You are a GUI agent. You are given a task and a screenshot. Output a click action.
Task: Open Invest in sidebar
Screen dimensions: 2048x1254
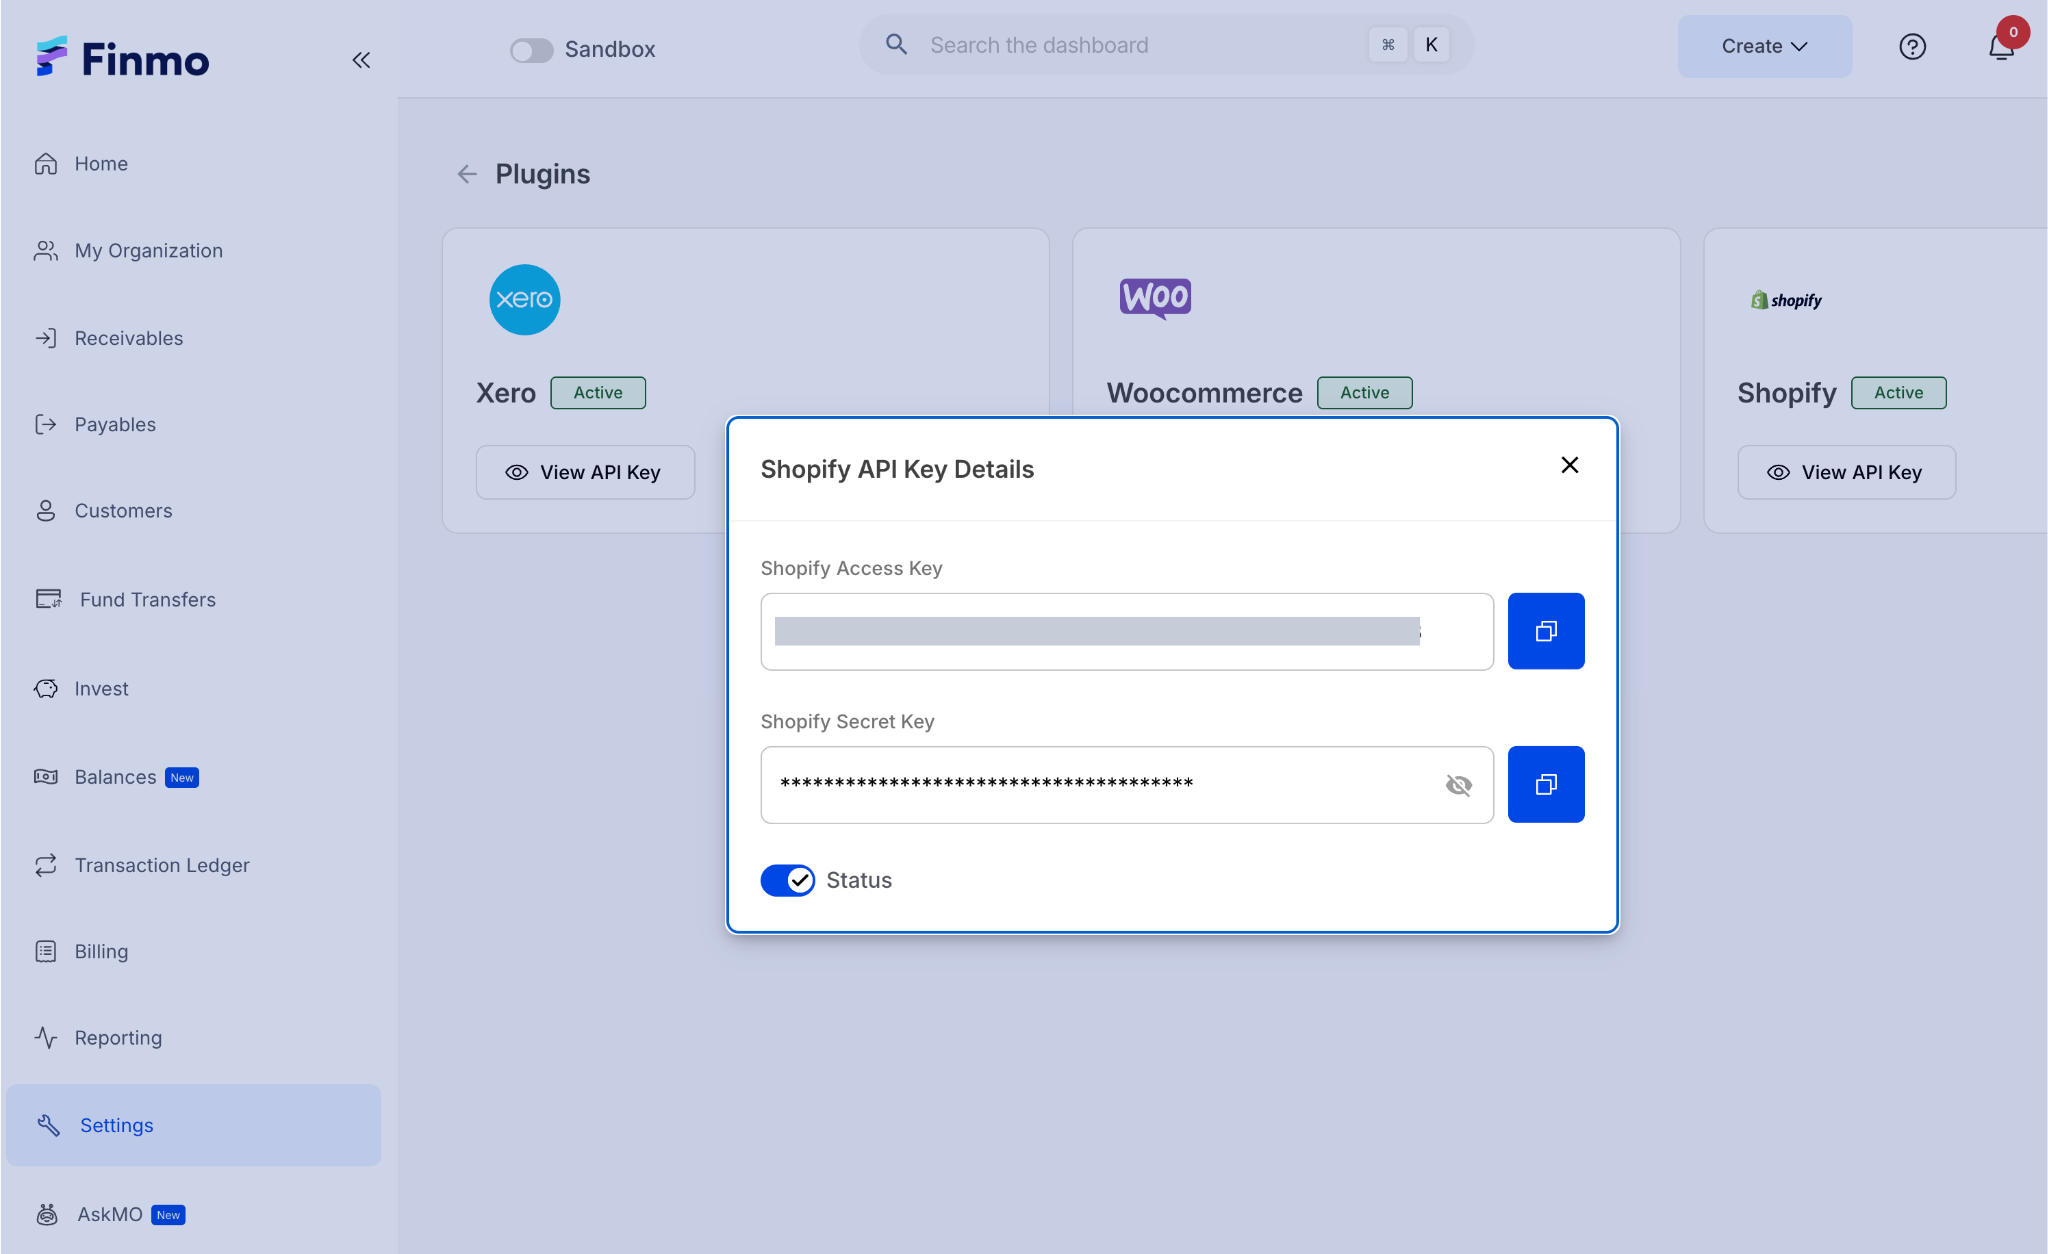point(193,688)
